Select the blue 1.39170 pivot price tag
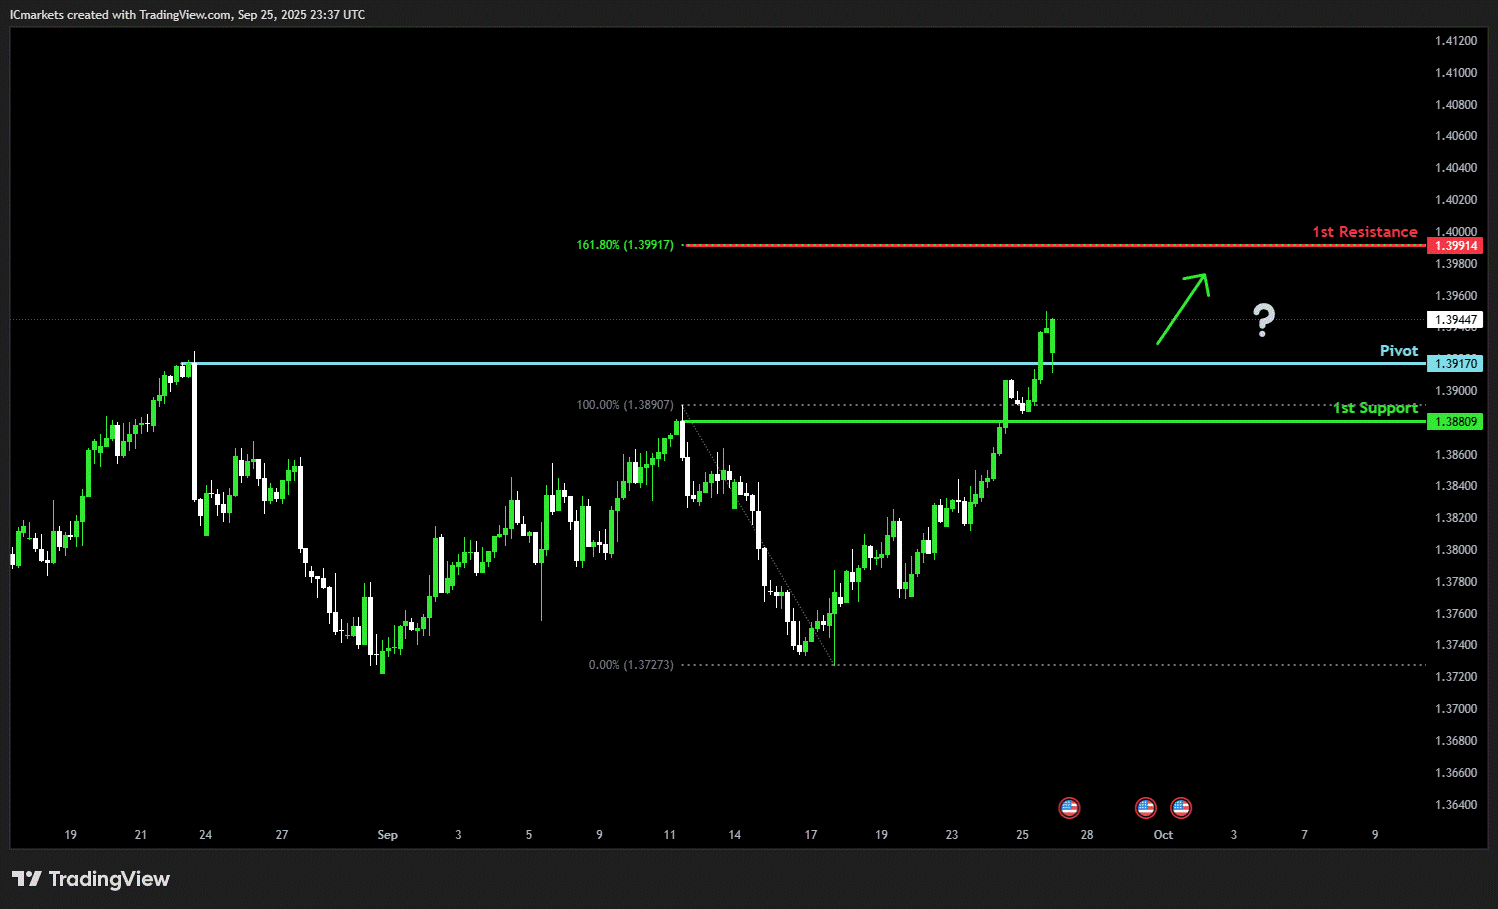The width and height of the screenshot is (1498, 909). point(1455,364)
